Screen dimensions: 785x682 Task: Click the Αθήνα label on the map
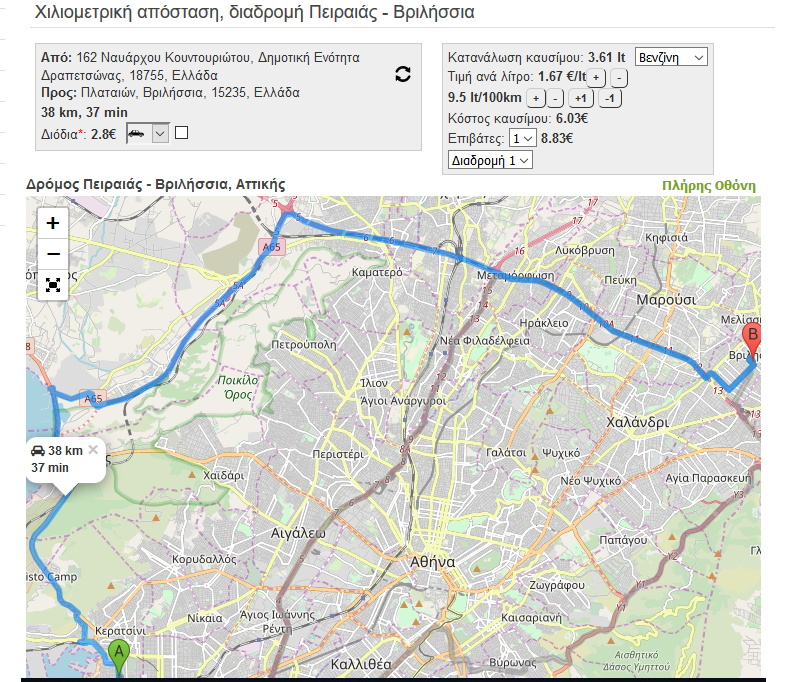coord(433,562)
